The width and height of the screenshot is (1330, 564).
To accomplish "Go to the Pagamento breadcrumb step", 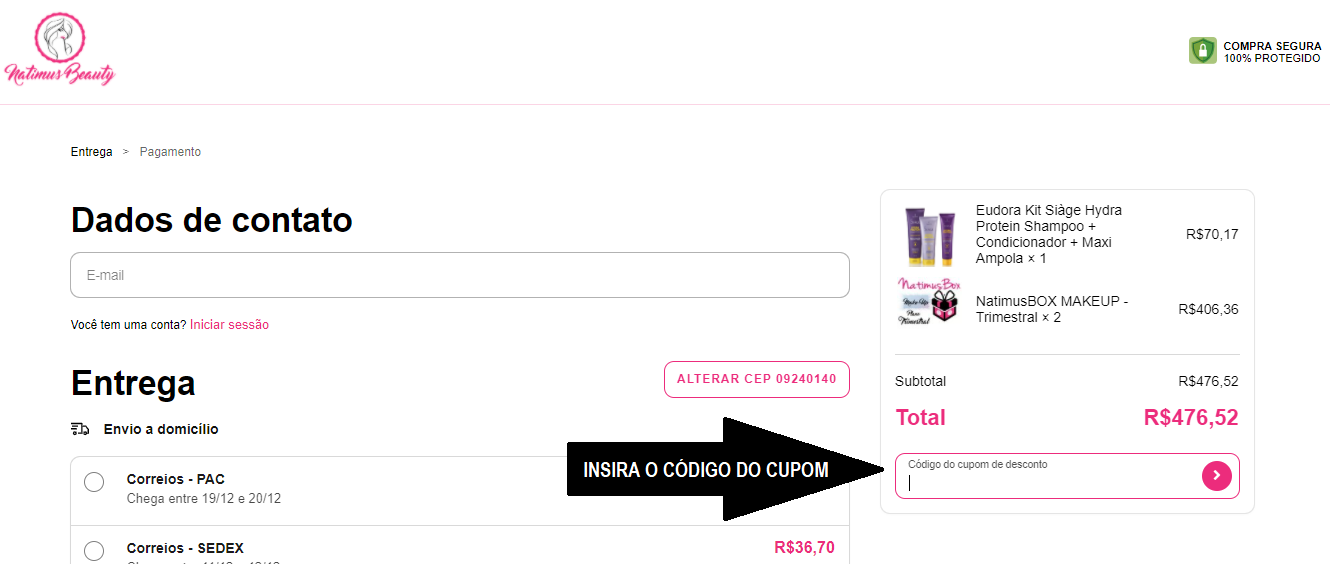I will [x=170, y=152].
